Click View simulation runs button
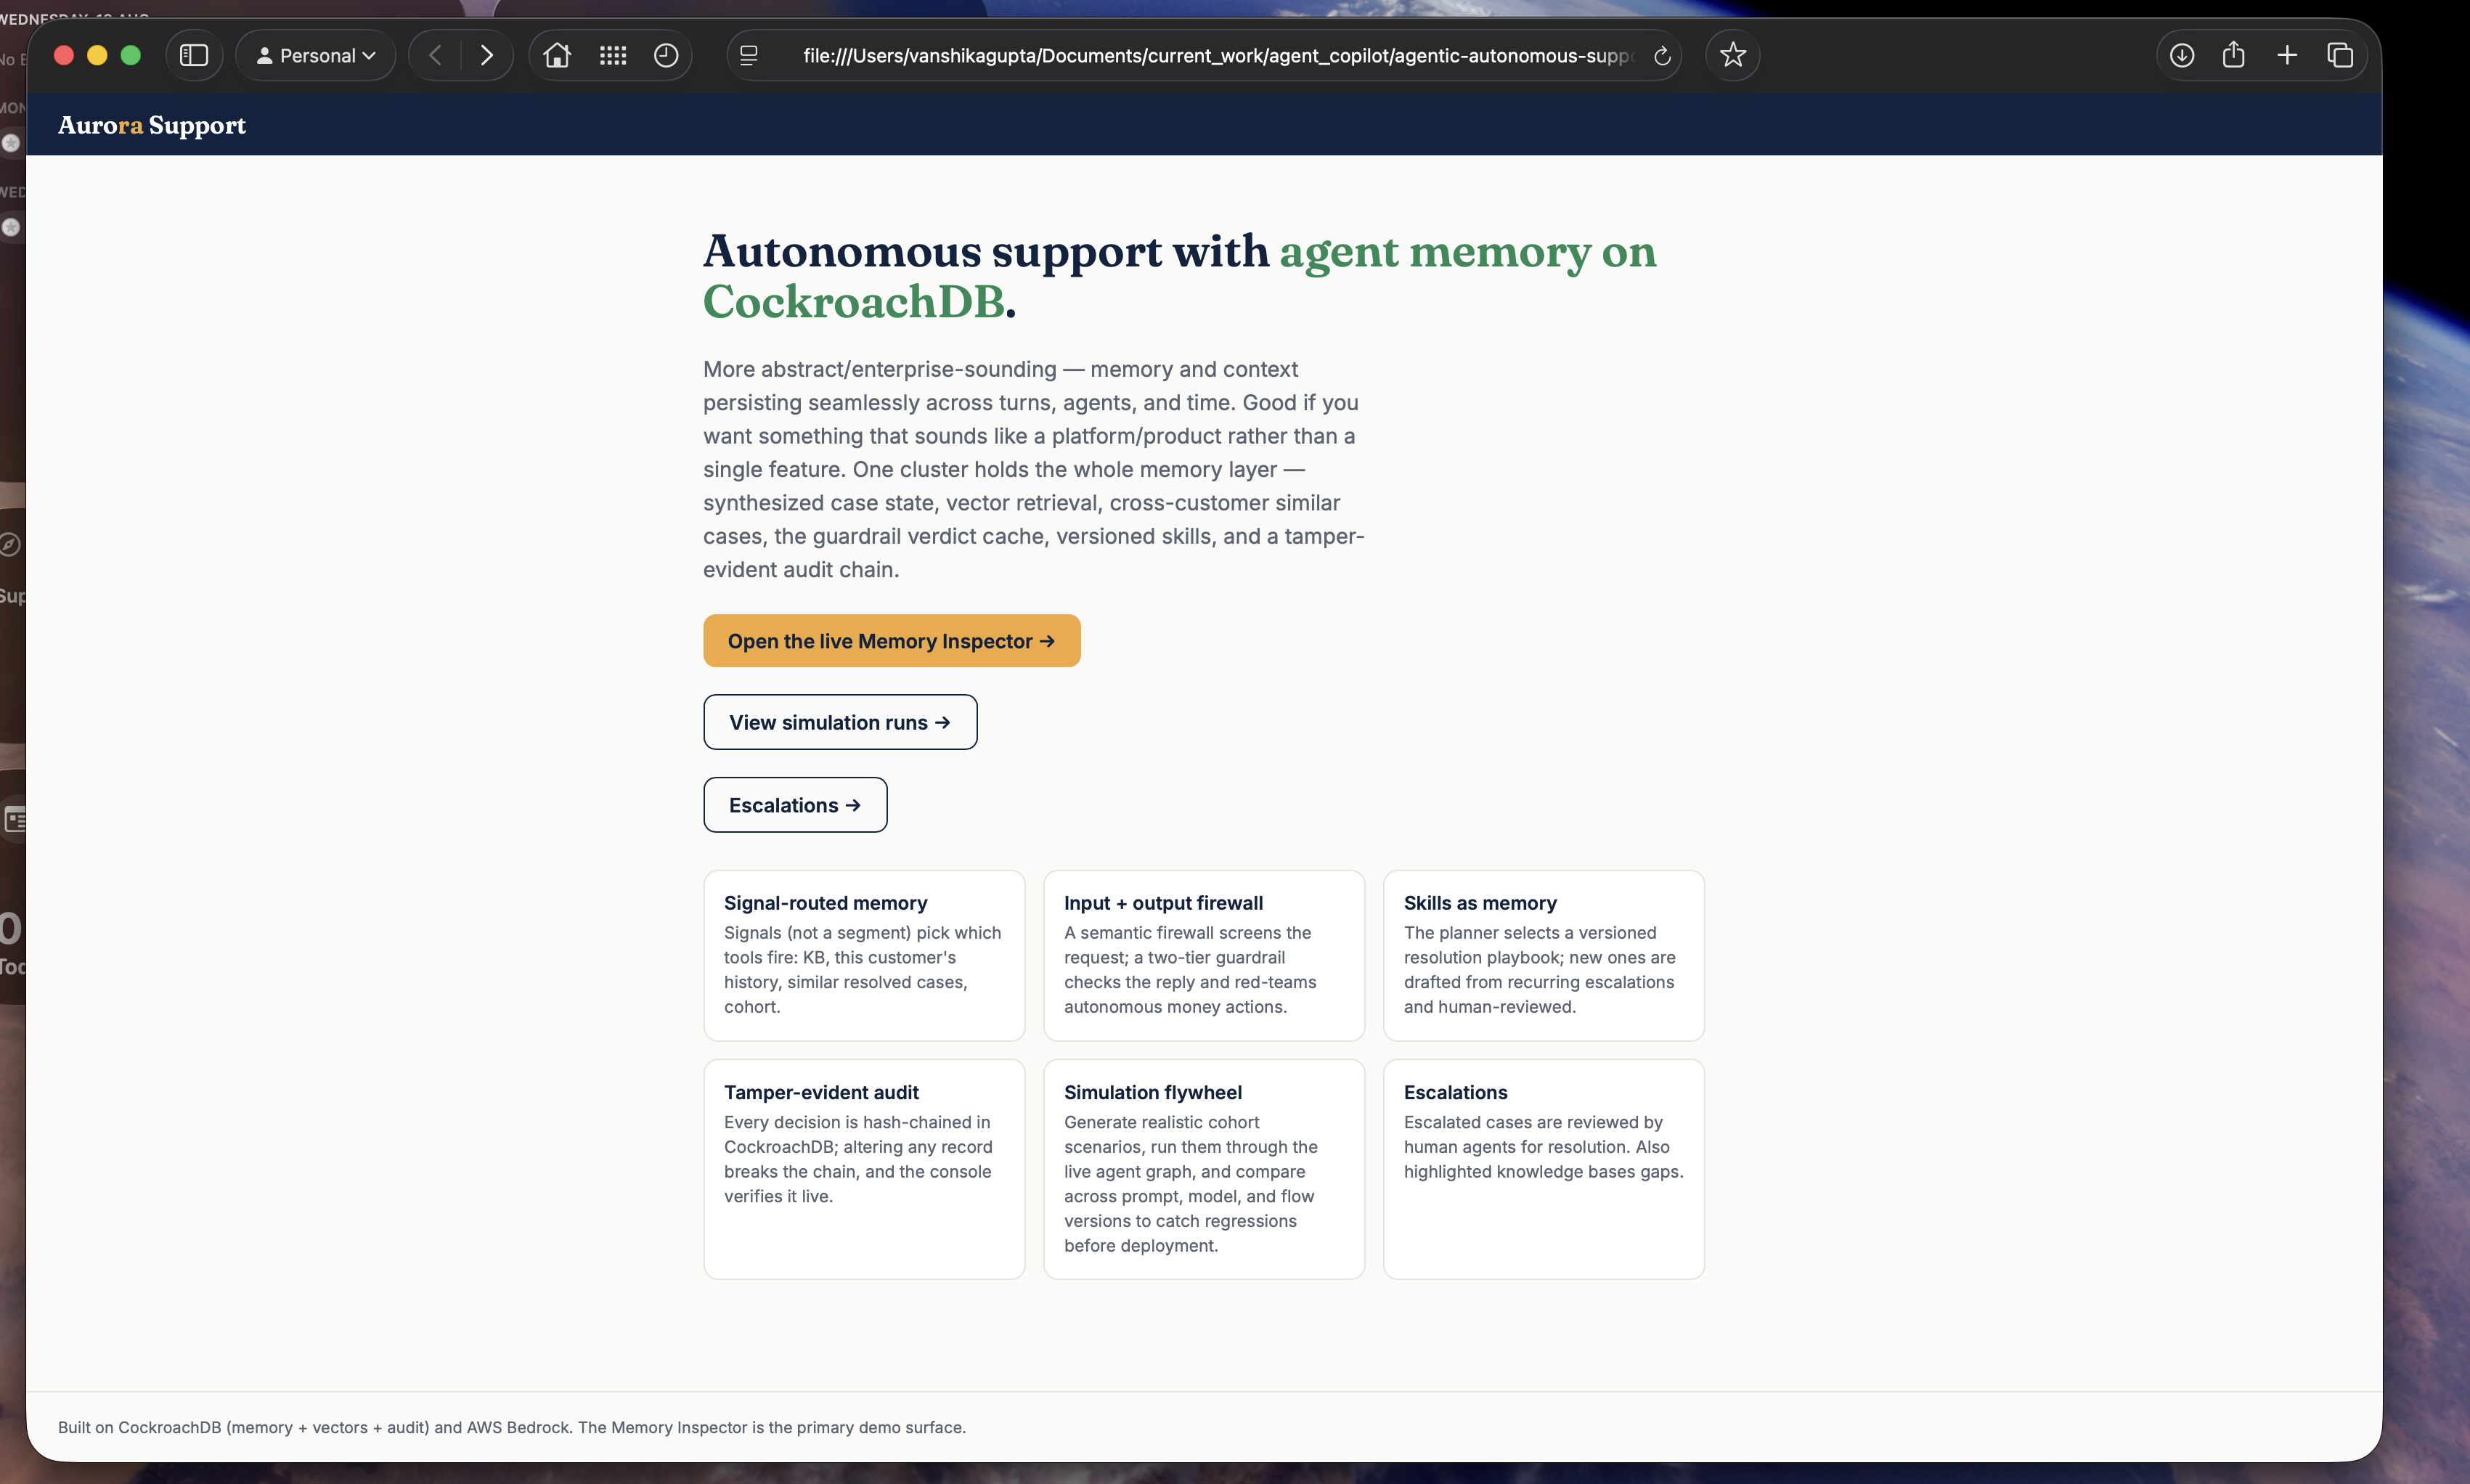Viewport: 2470px width, 1484px height. tap(840, 722)
